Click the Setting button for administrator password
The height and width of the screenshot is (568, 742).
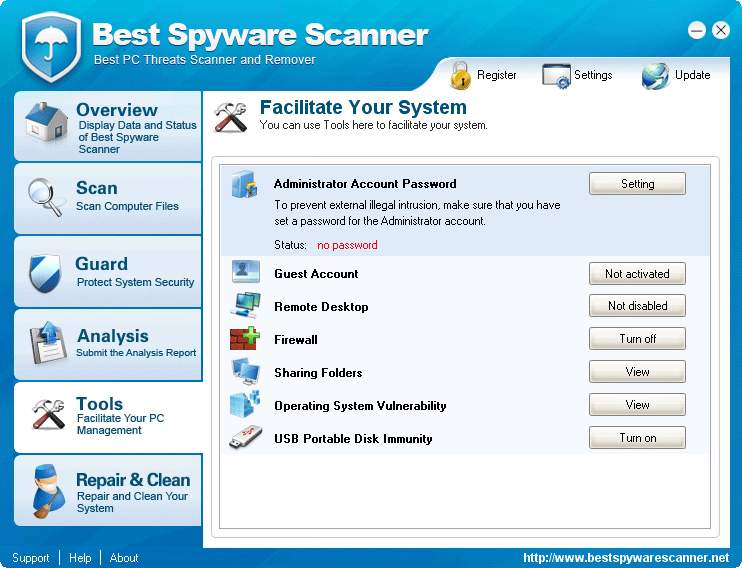637,184
